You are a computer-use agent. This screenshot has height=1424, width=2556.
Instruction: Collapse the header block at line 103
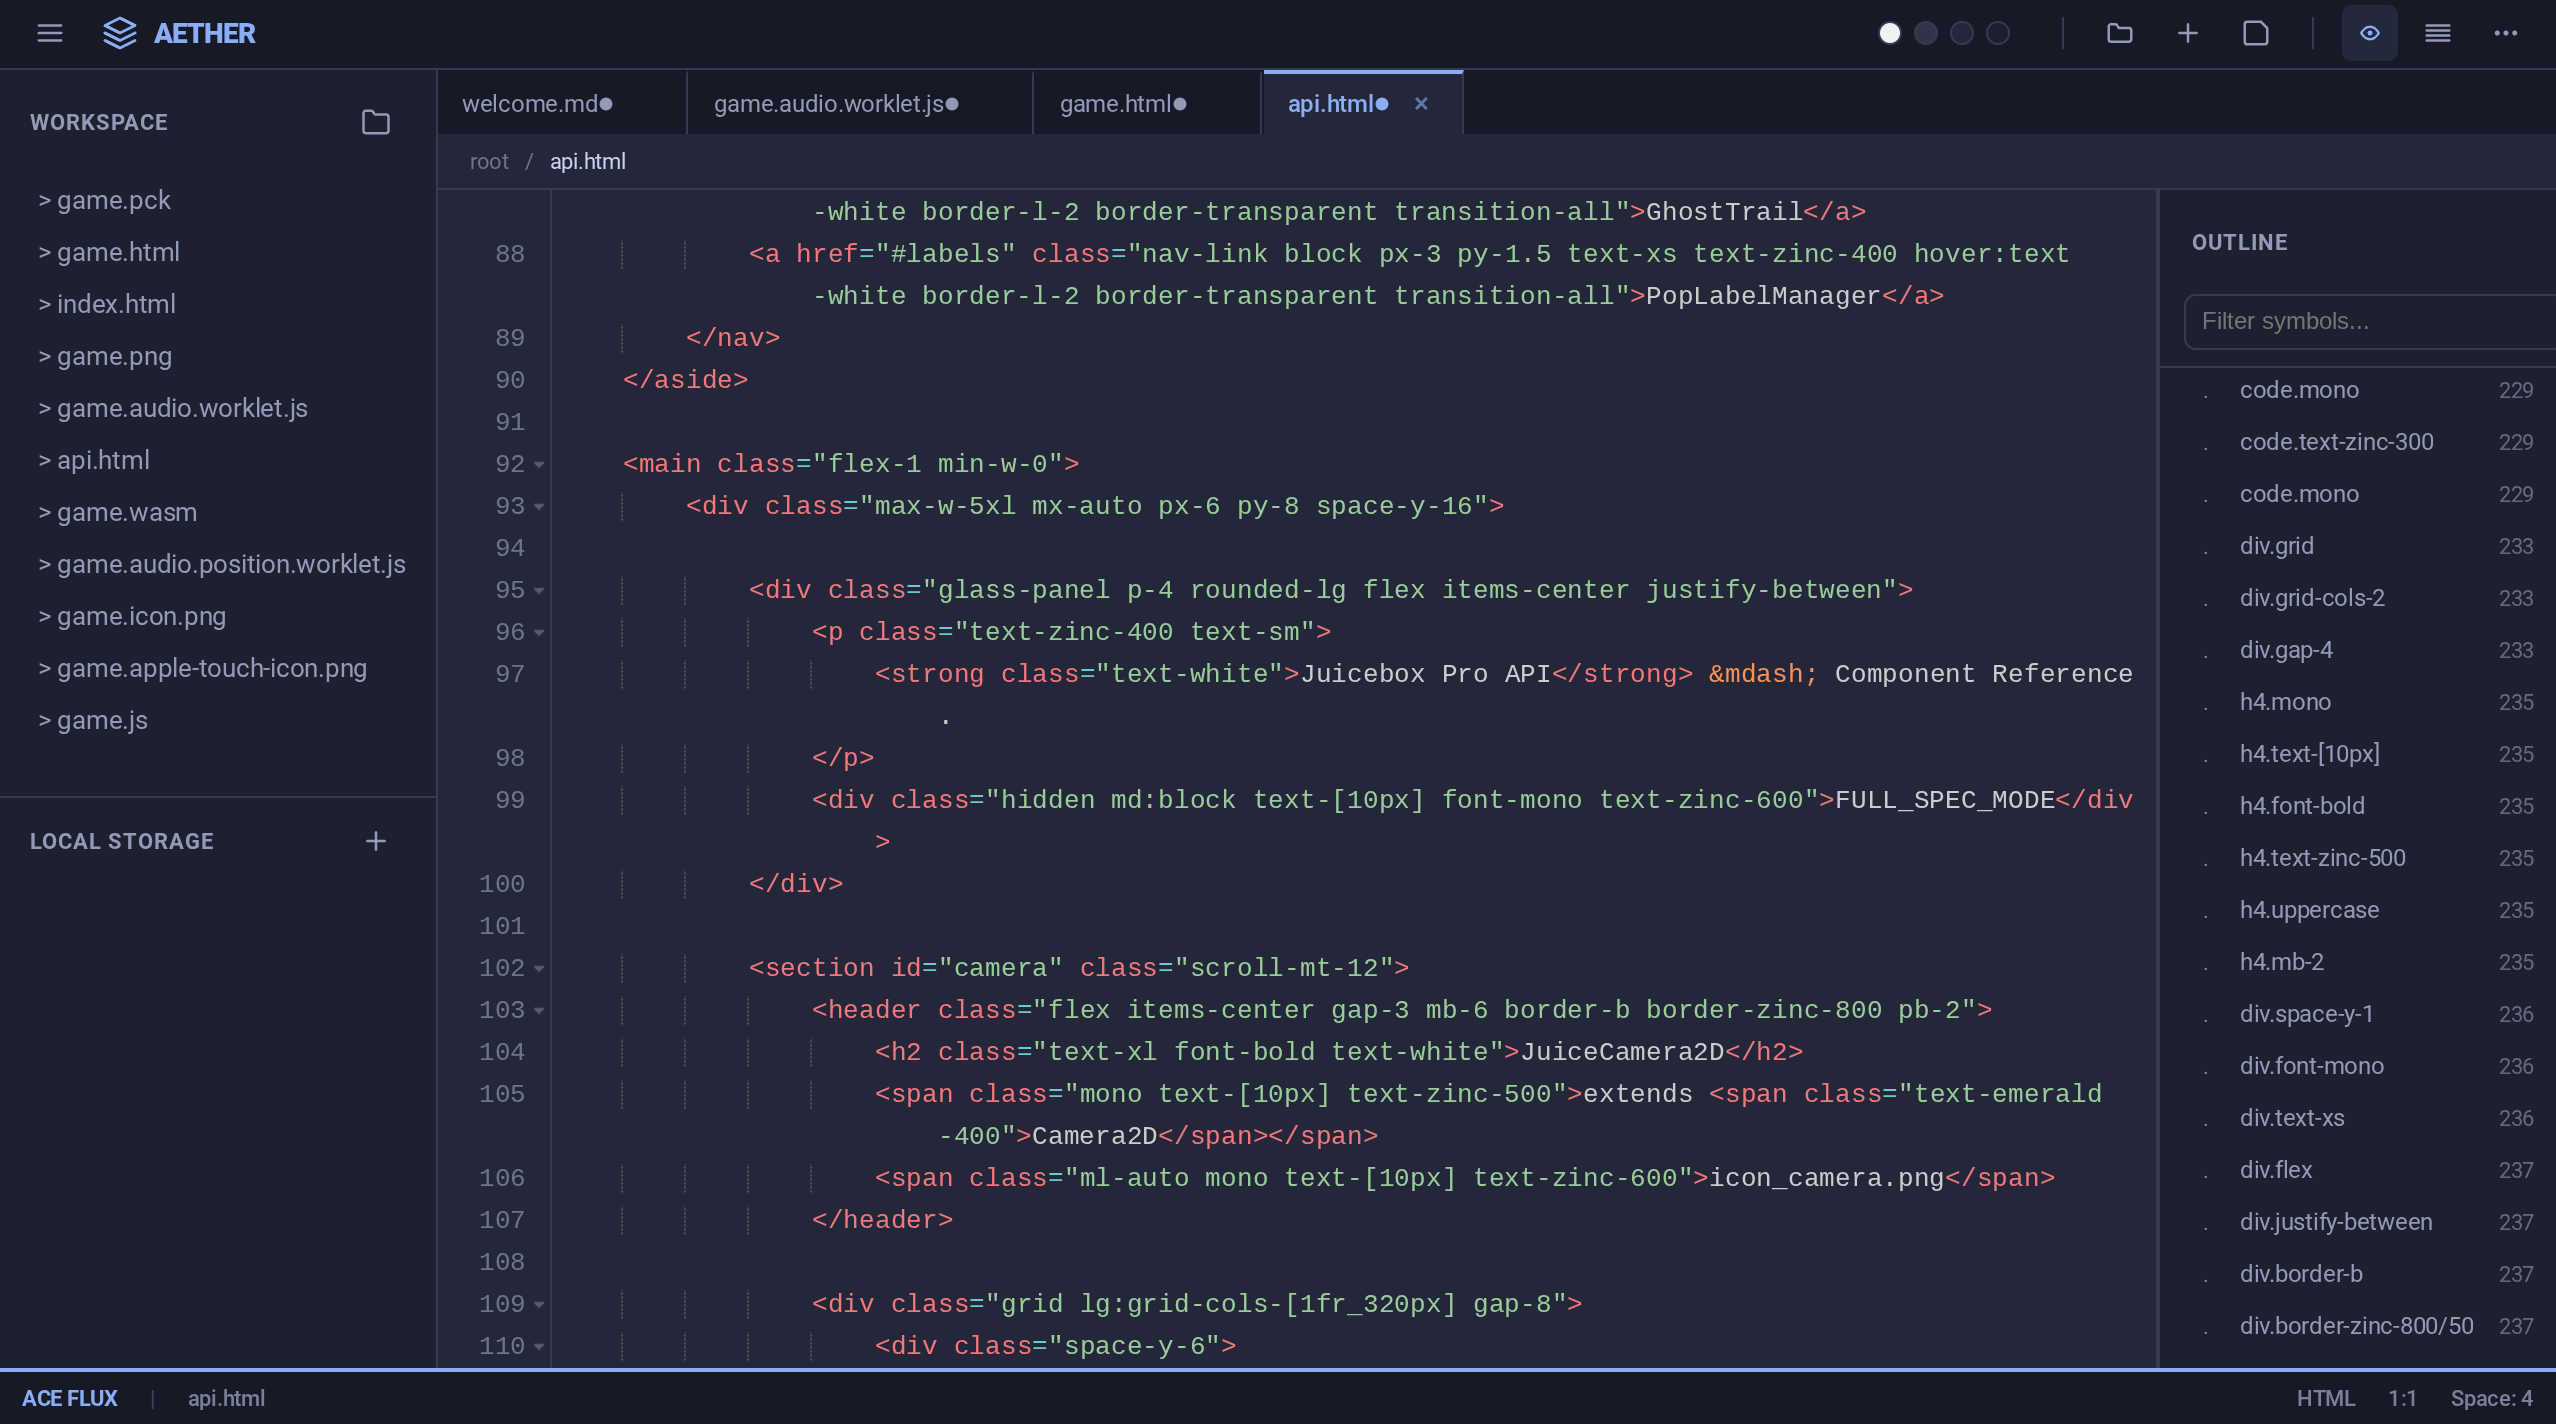click(x=539, y=1011)
